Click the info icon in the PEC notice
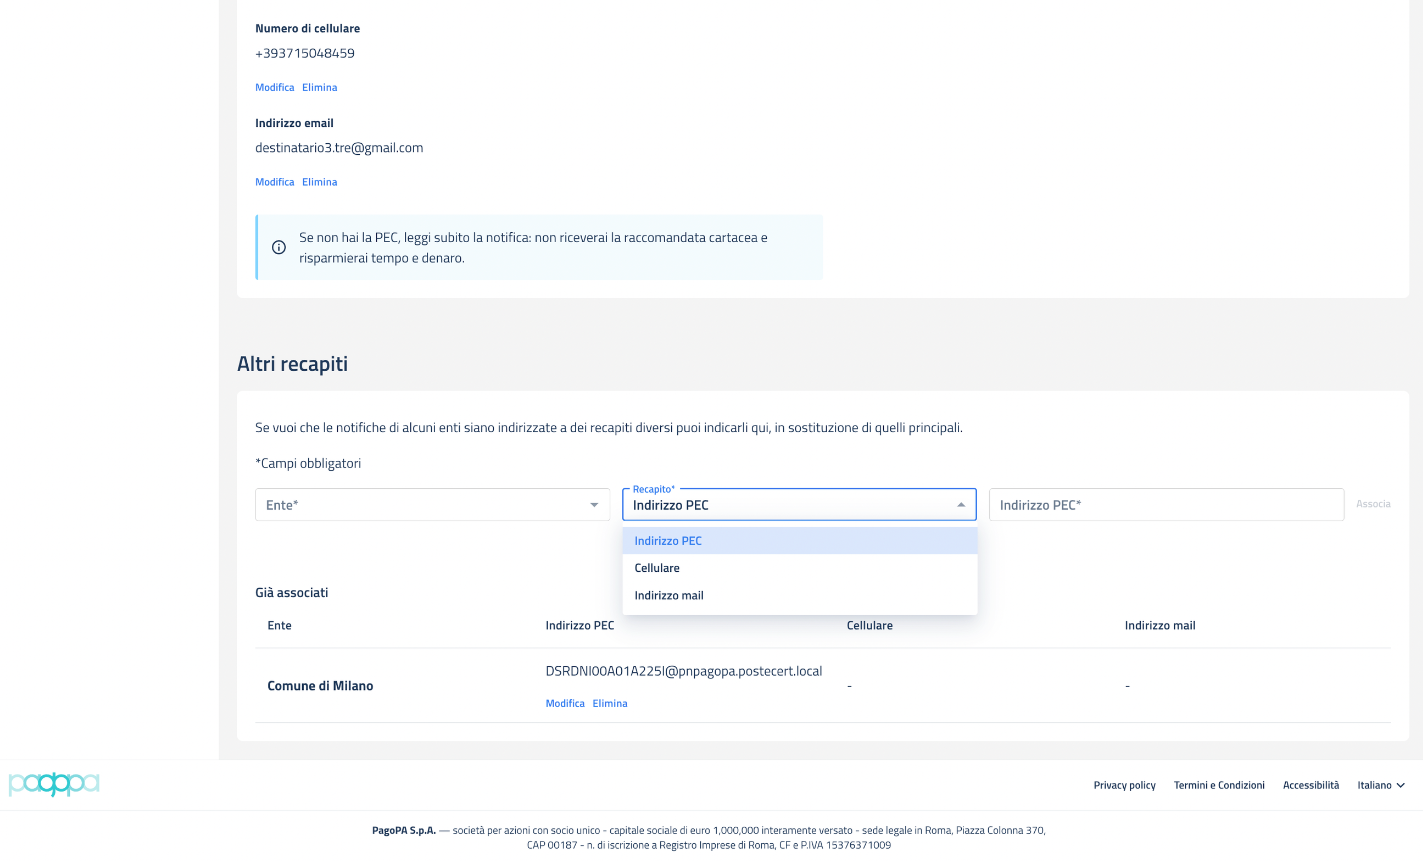The width and height of the screenshot is (1423, 861). tap(279, 247)
